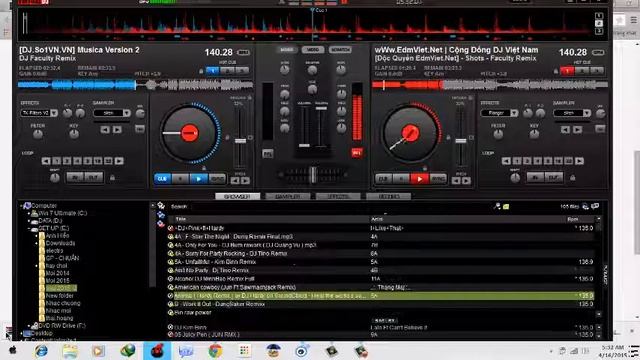The image size is (640, 360).
Task: Open left deck sampler dropdown arrow
Action: [x=127, y=113]
